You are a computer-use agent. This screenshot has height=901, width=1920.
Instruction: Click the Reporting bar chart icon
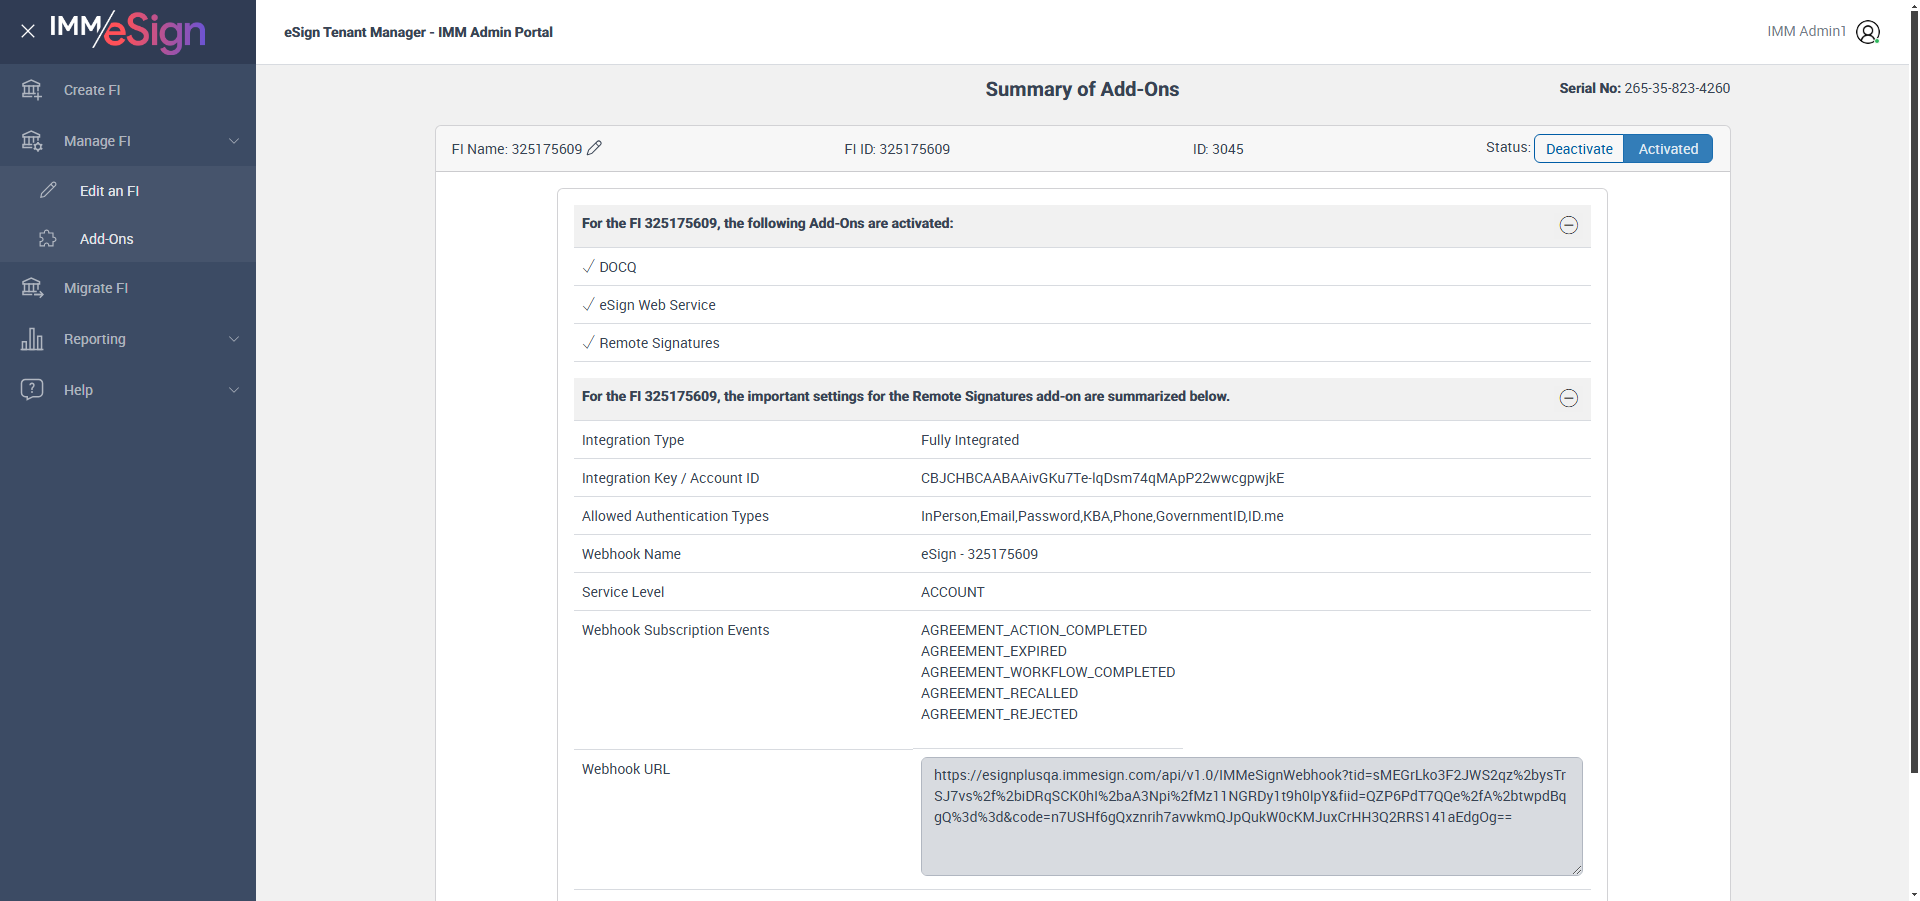click(32, 339)
